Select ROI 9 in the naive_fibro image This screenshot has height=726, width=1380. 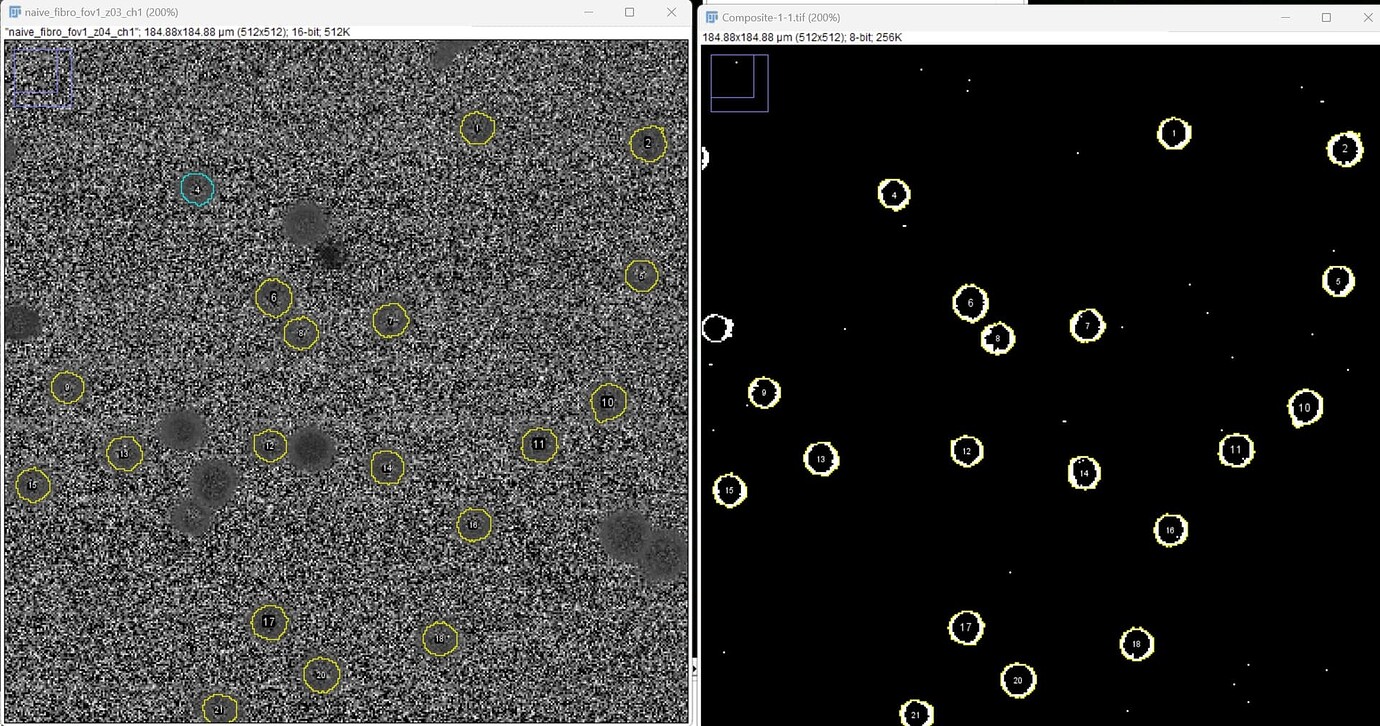coord(66,387)
